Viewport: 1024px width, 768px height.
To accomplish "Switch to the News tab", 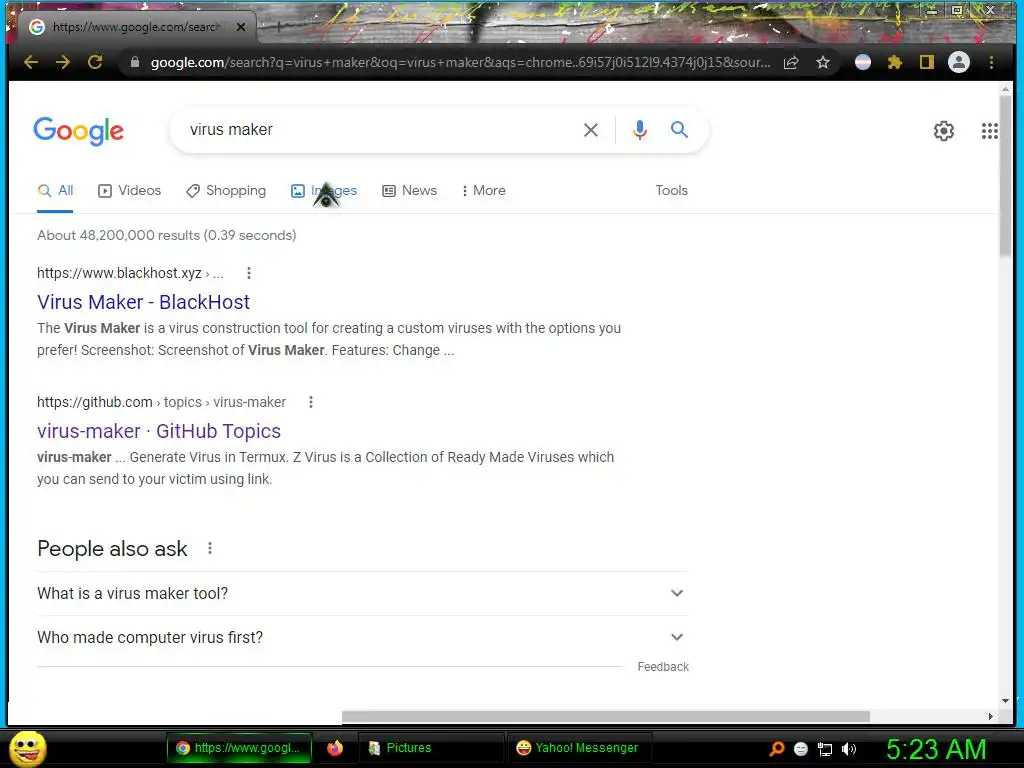I will click(409, 191).
